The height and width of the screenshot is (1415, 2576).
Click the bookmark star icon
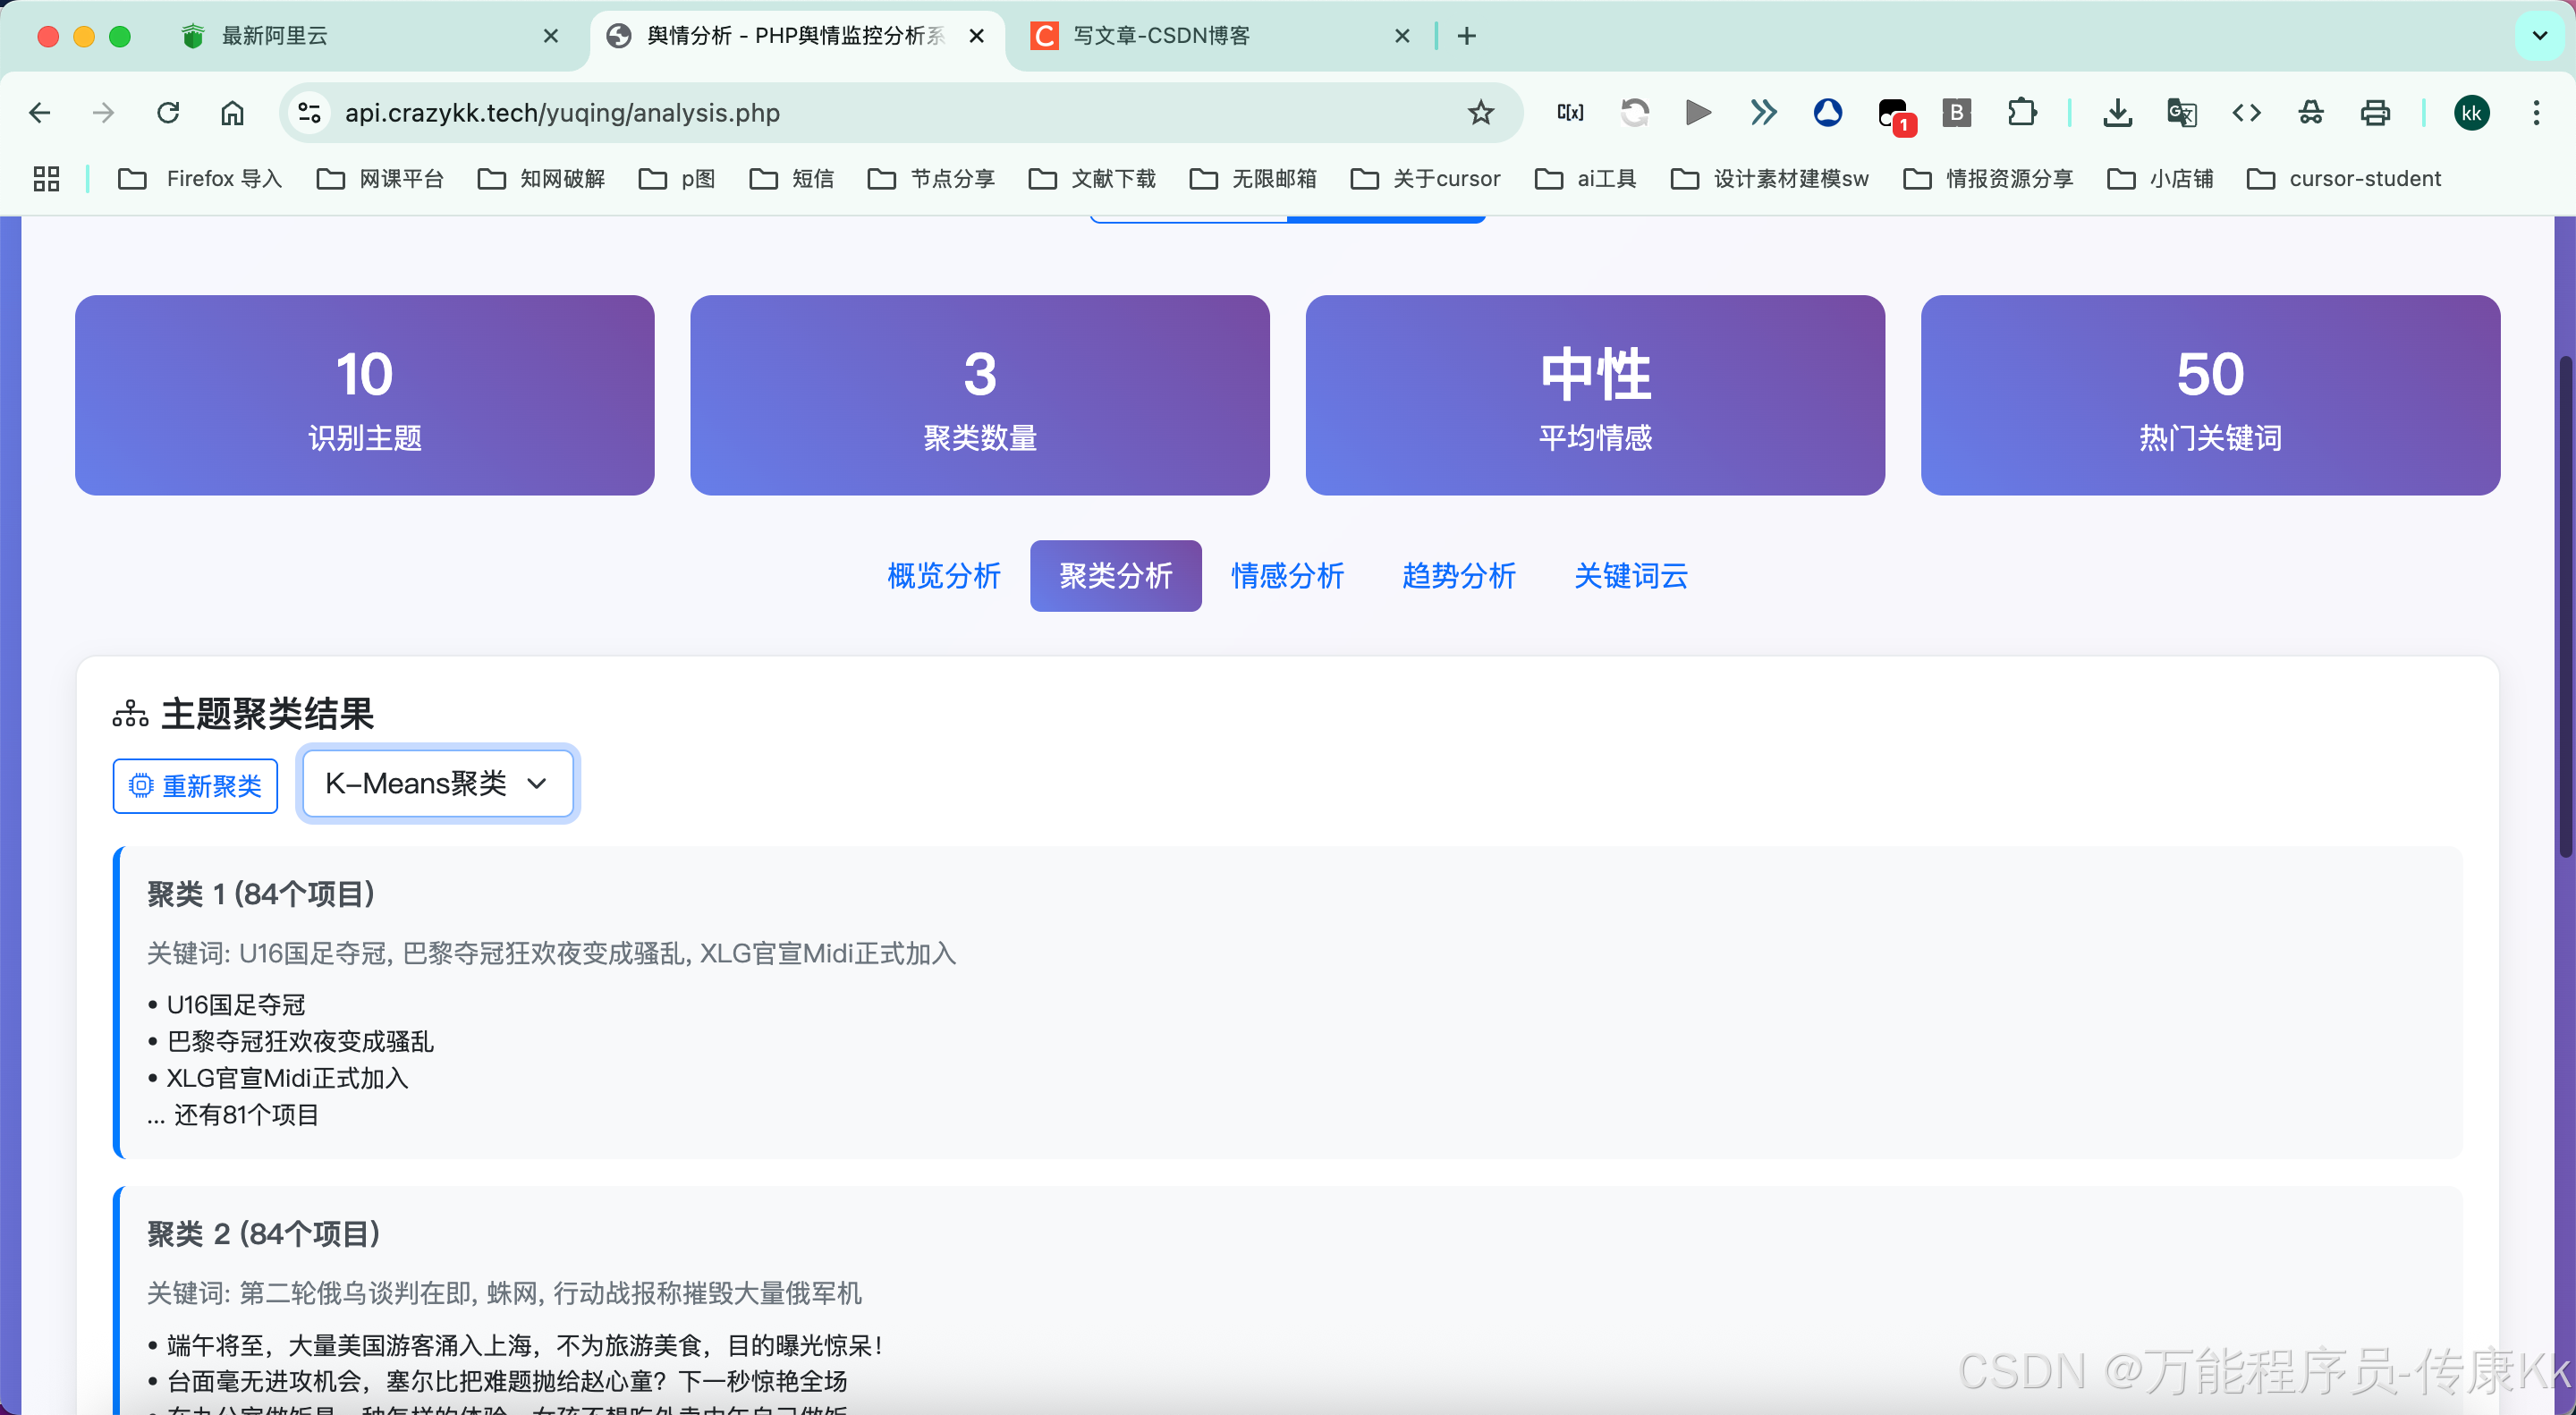click(x=1480, y=113)
